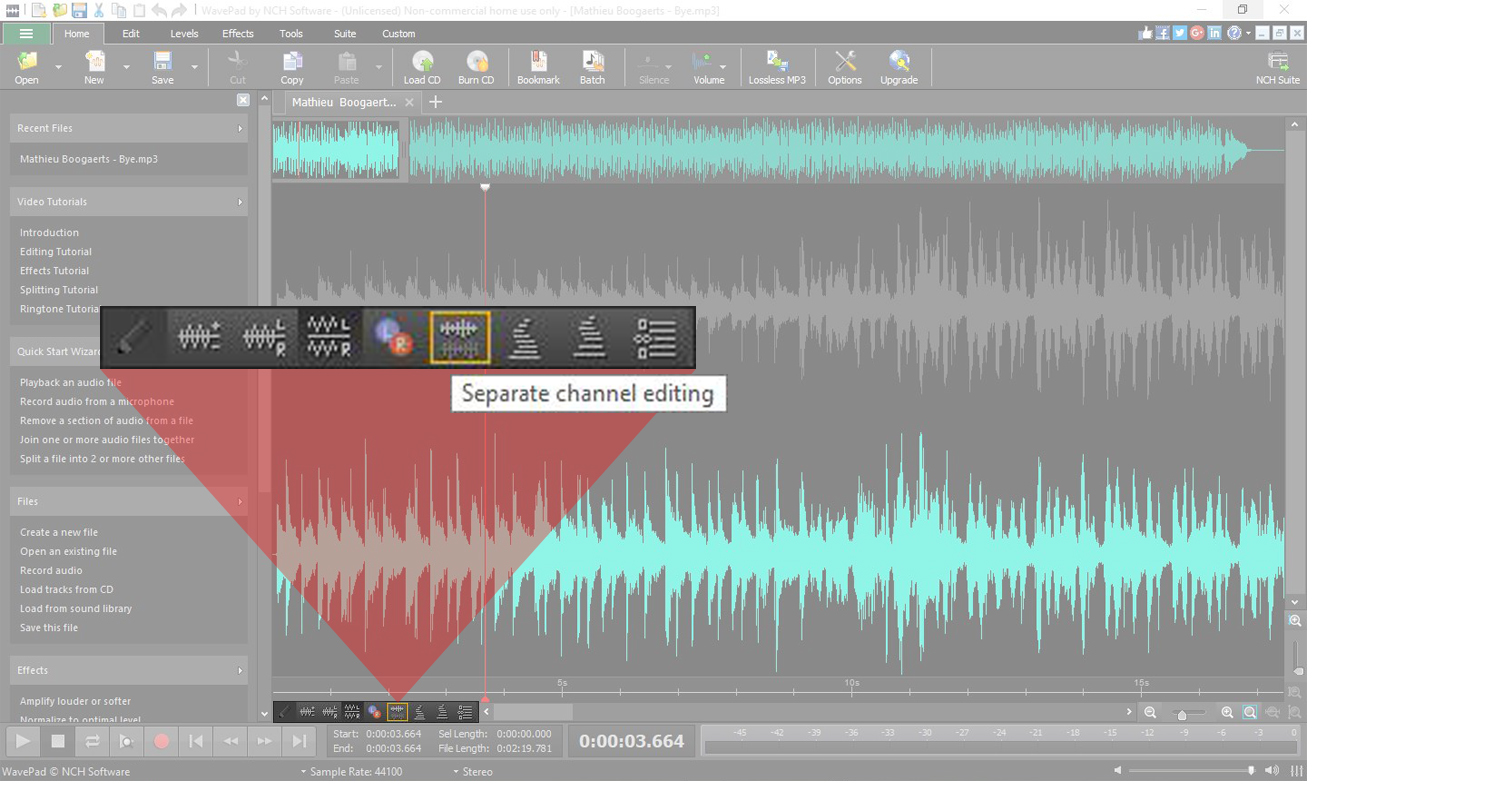Open the Tools menu tab
Image resolution: width=1500 pixels, height=800 pixels.
[x=291, y=33]
